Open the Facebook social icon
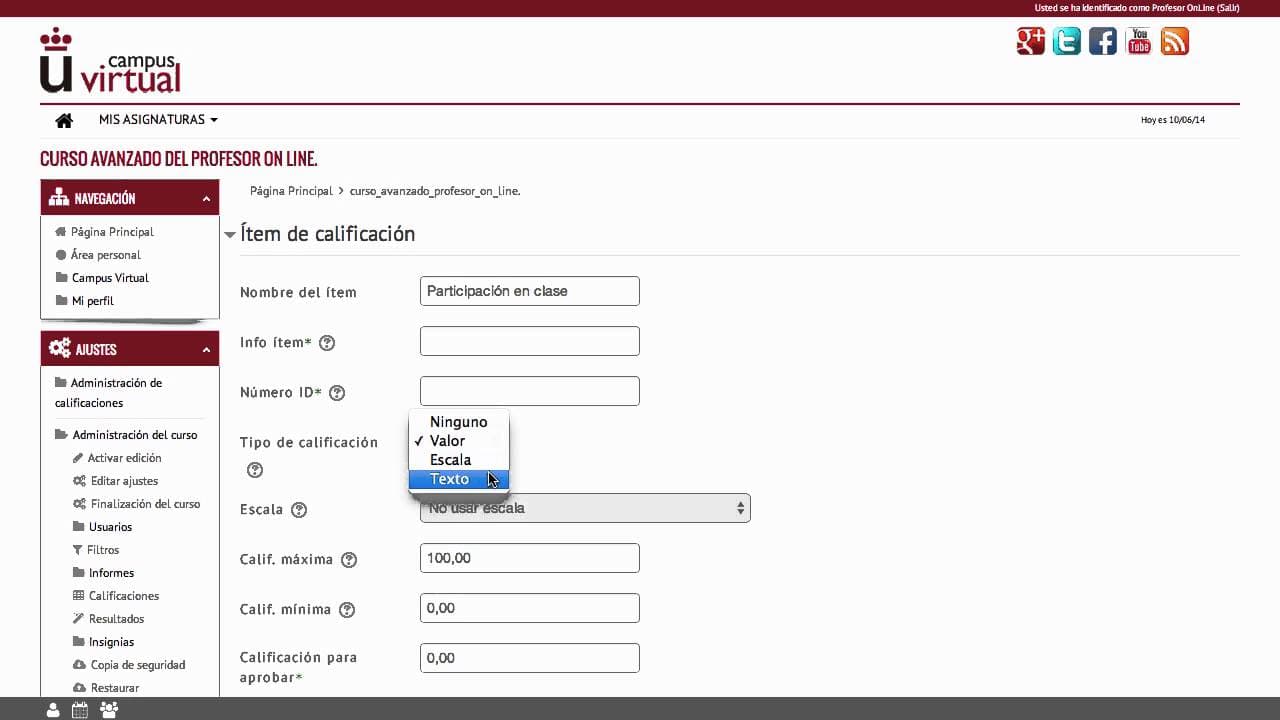 tap(1103, 41)
